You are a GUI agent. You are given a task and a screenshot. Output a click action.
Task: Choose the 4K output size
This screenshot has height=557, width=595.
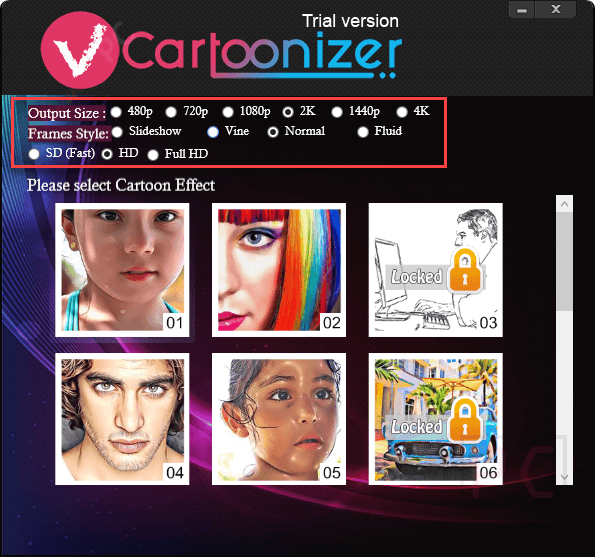(x=402, y=112)
